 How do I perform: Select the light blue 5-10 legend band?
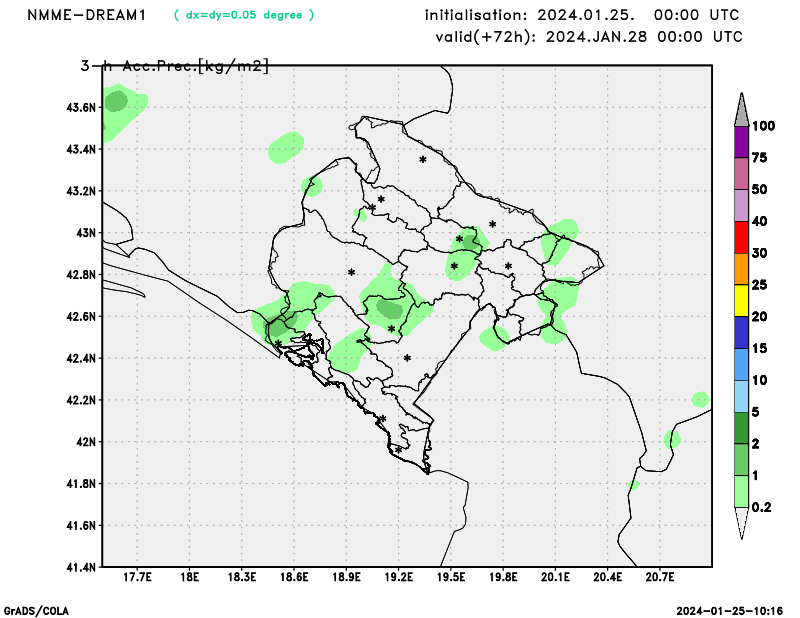pos(741,396)
